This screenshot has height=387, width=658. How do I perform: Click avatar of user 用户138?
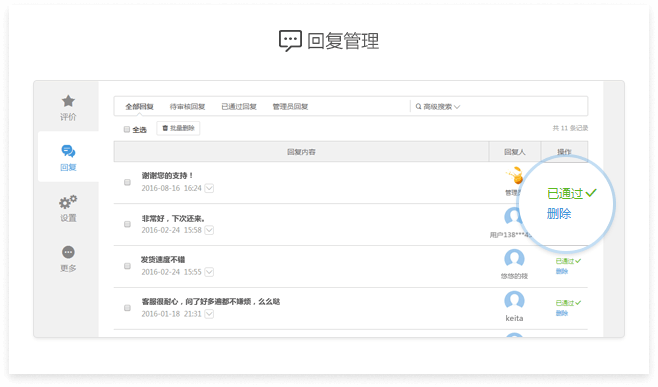pyautogui.click(x=513, y=217)
